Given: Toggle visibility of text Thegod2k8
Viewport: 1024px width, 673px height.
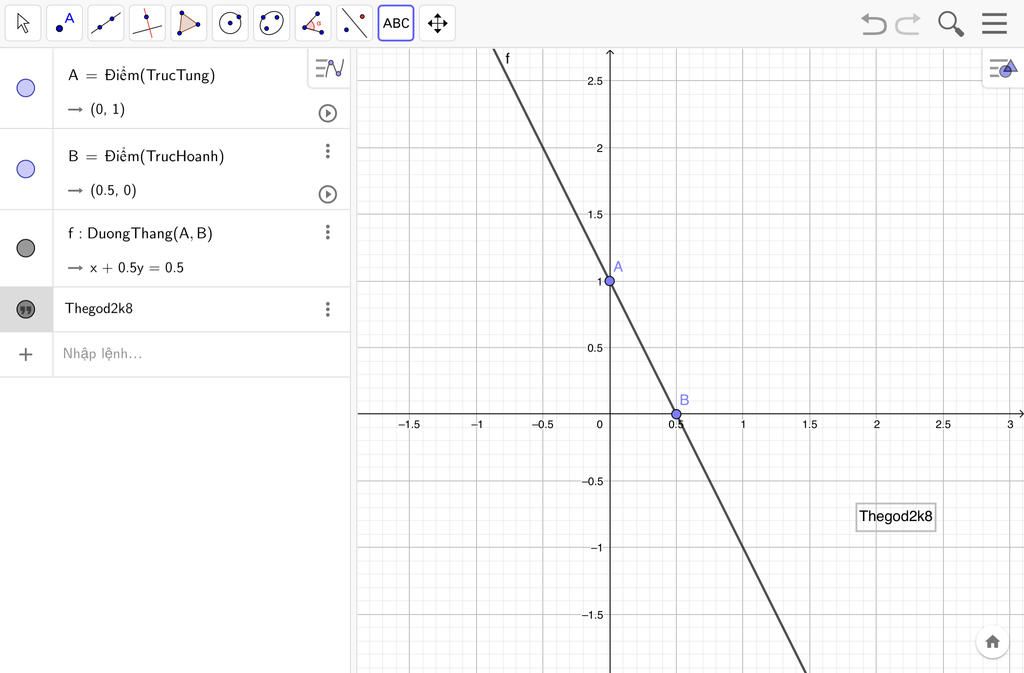Looking at the screenshot, I should (25, 309).
